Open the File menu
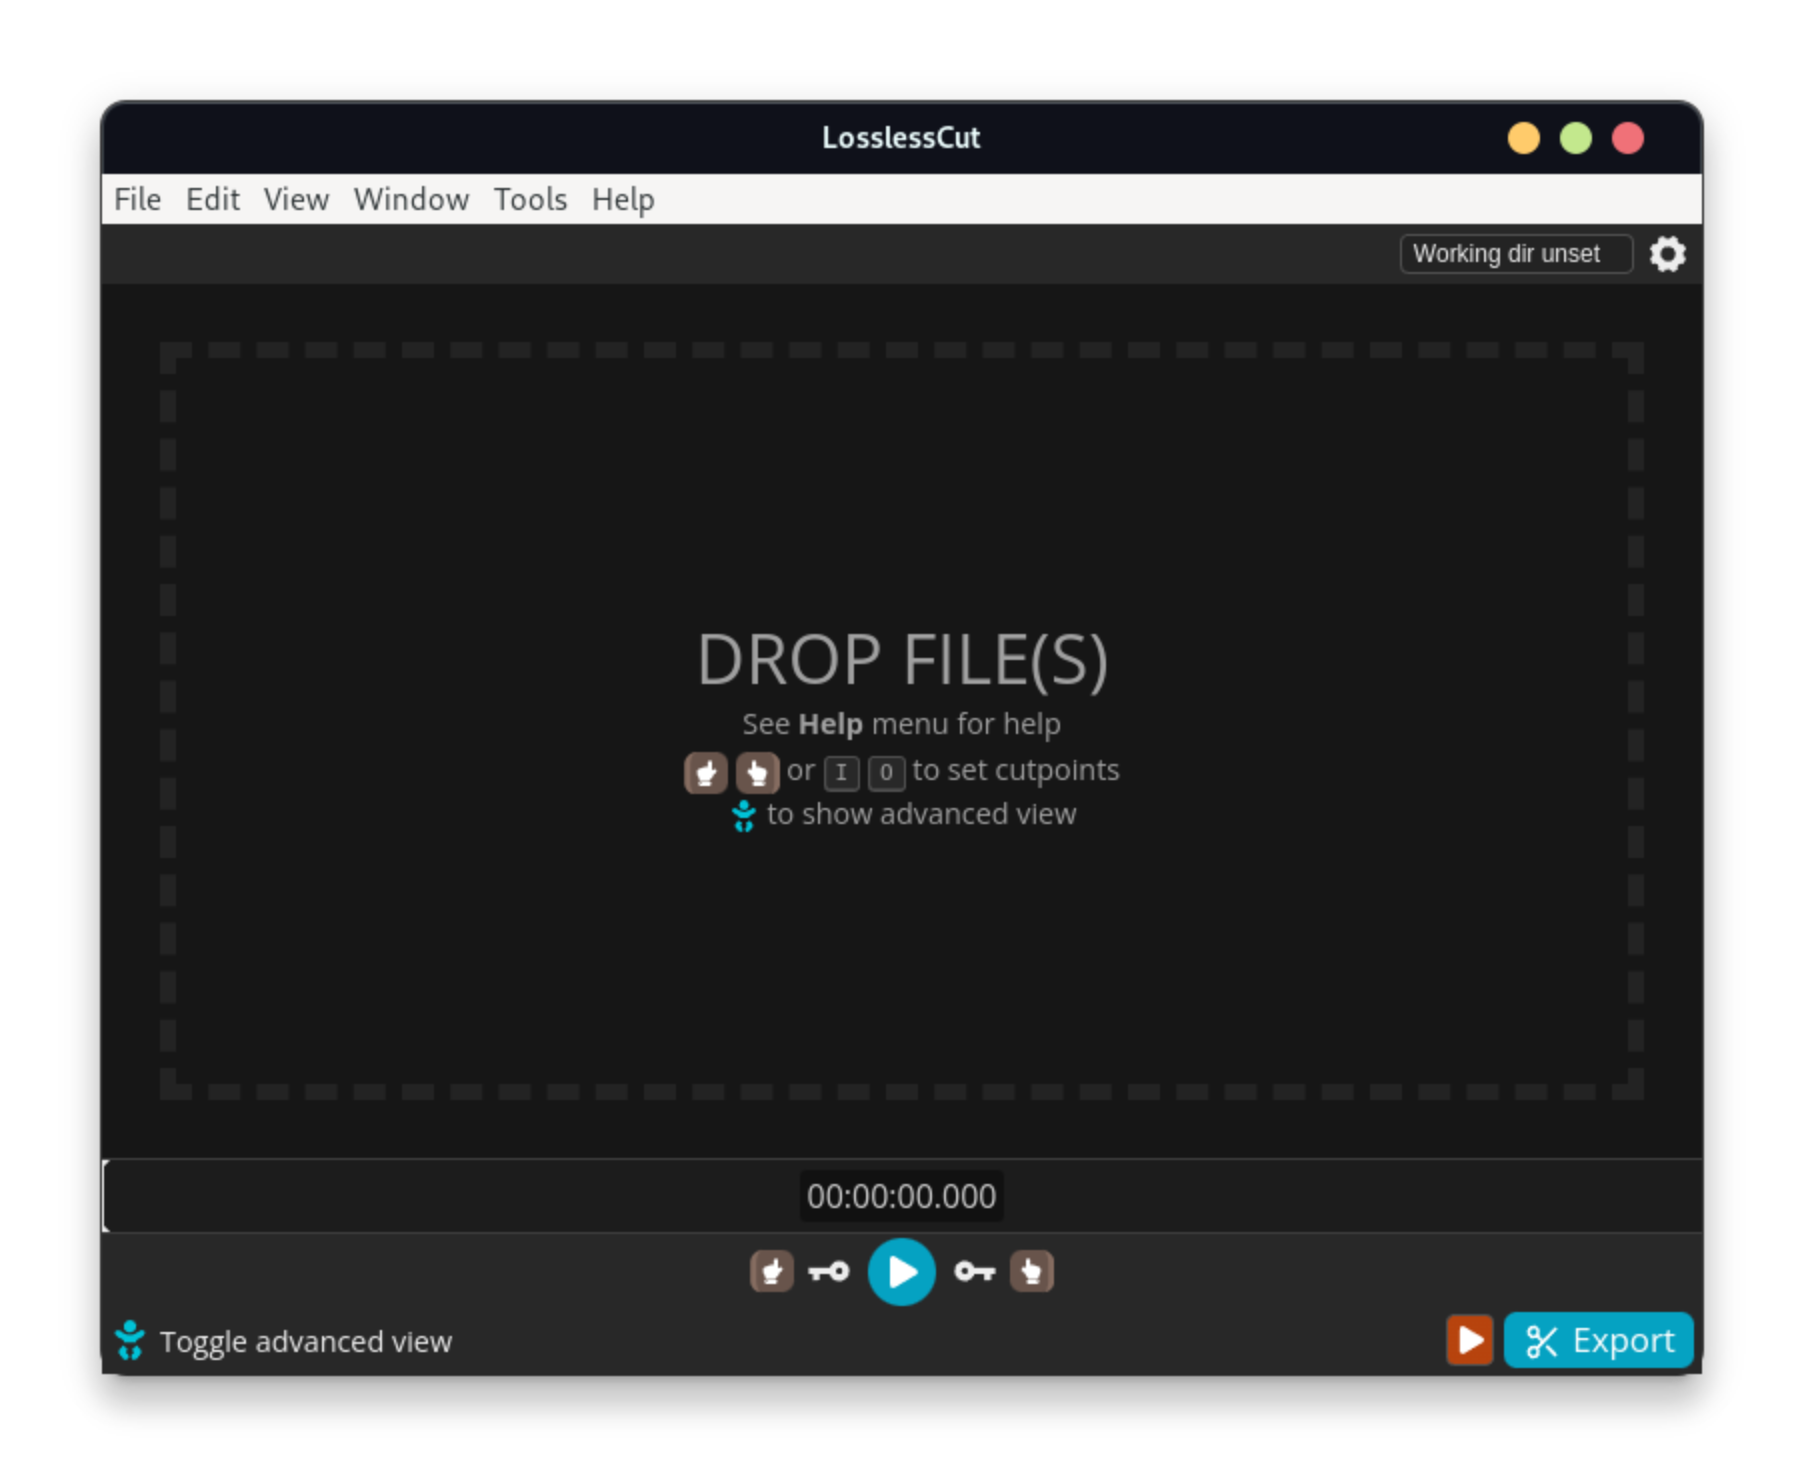Screen dimensions: 1804x1476 tap(136, 199)
